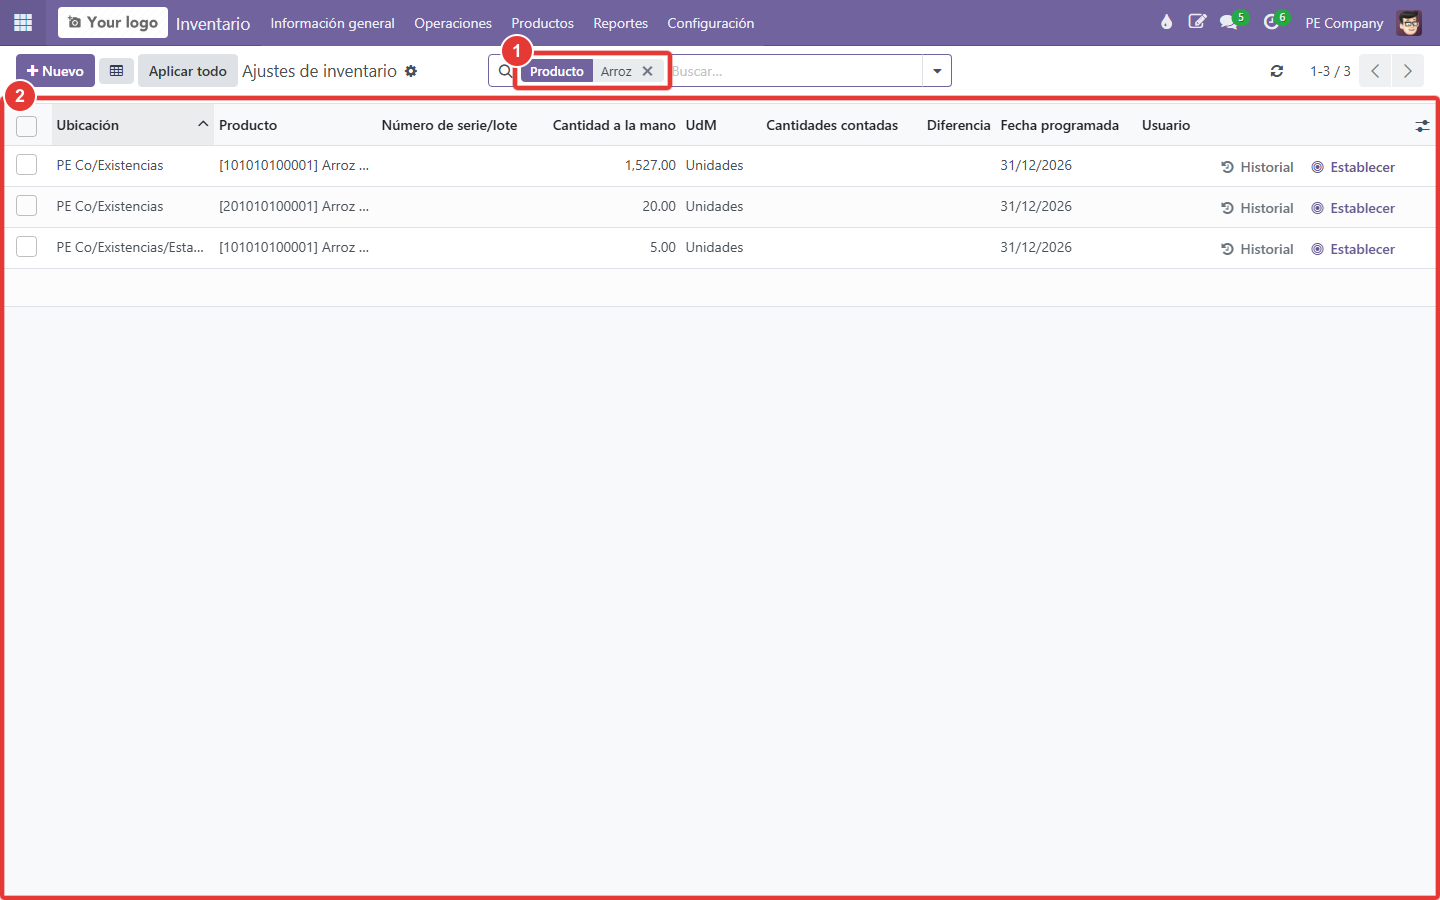Viewport: 1440px width, 900px height.
Task: Click the droplet icon in the top bar
Action: pos(1166,22)
